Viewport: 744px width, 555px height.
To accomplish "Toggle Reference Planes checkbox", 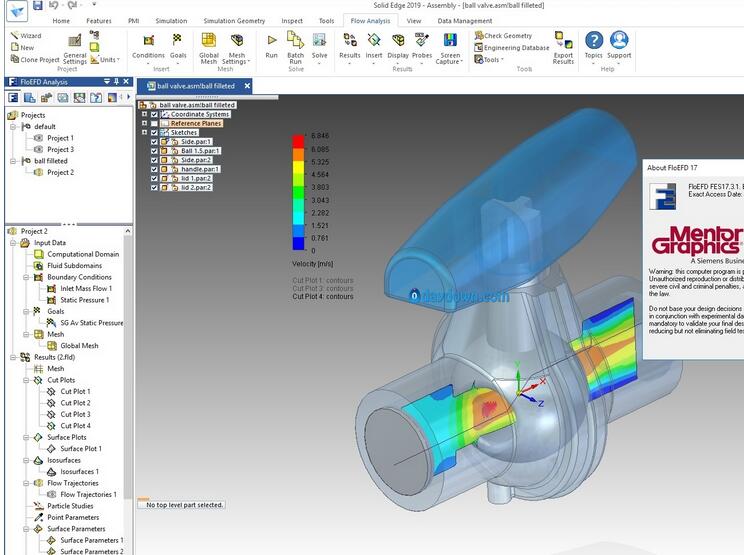I will (x=154, y=123).
